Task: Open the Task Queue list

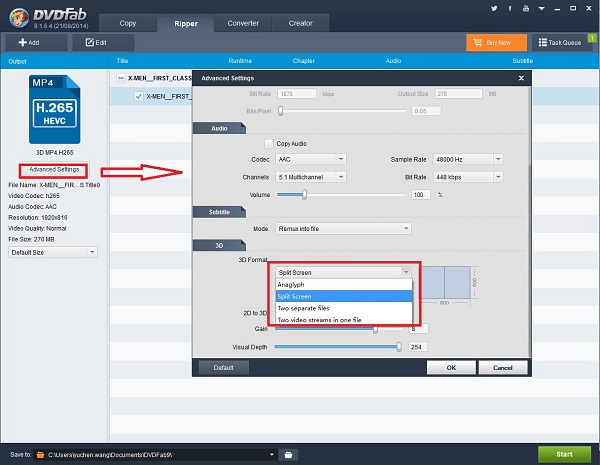Action: 560,42
